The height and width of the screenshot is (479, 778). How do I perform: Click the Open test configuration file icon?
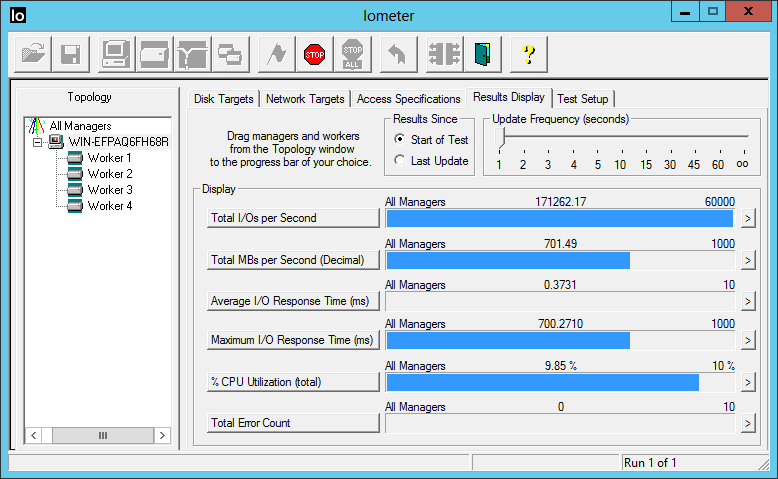(33, 54)
